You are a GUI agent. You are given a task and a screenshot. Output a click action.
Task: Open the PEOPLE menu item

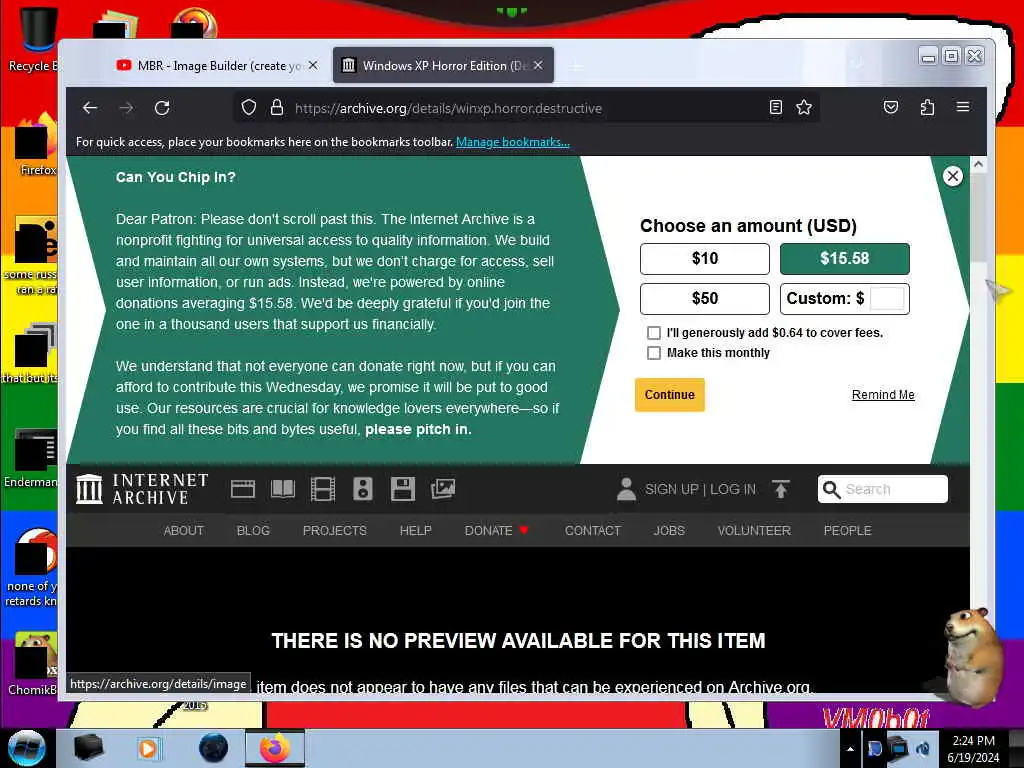pyautogui.click(x=847, y=530)
